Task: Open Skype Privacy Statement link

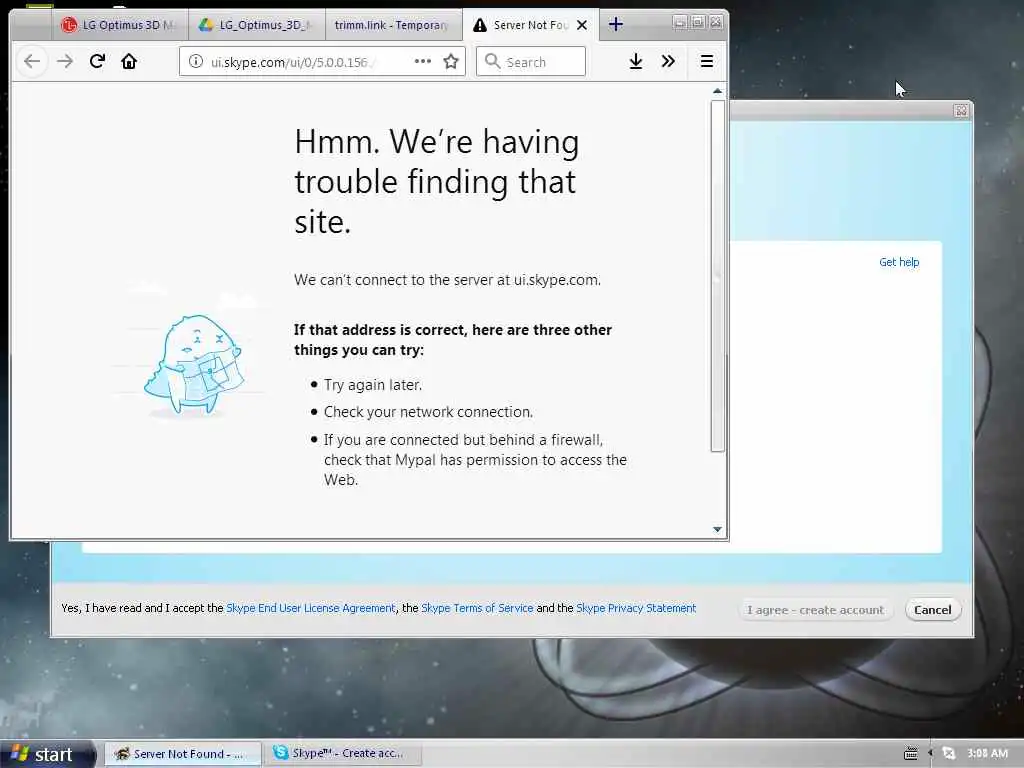Action: (x=636, y=608)
